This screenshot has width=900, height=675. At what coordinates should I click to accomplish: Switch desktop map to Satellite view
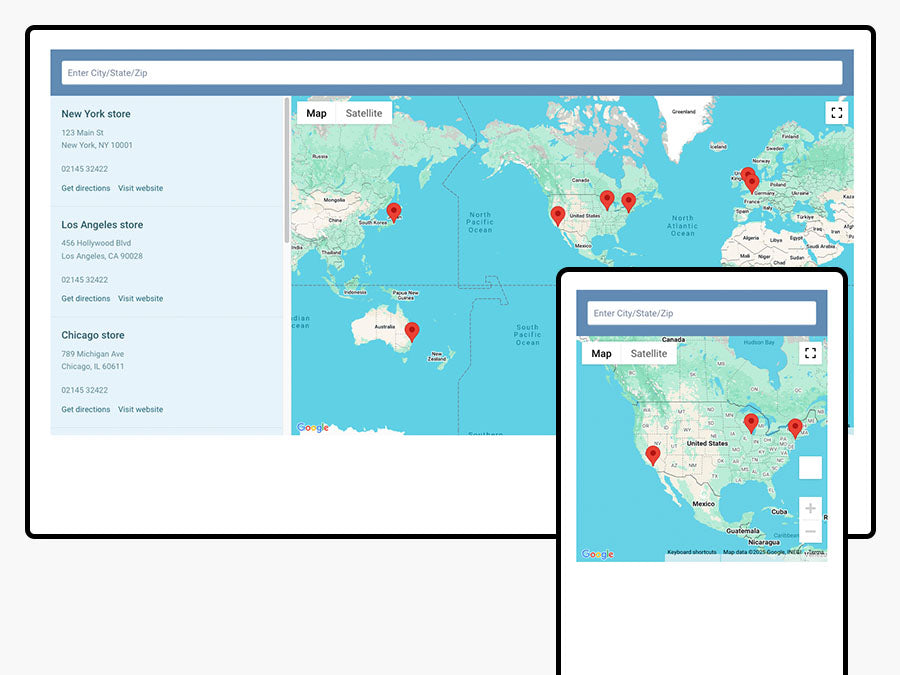[364, 113]
